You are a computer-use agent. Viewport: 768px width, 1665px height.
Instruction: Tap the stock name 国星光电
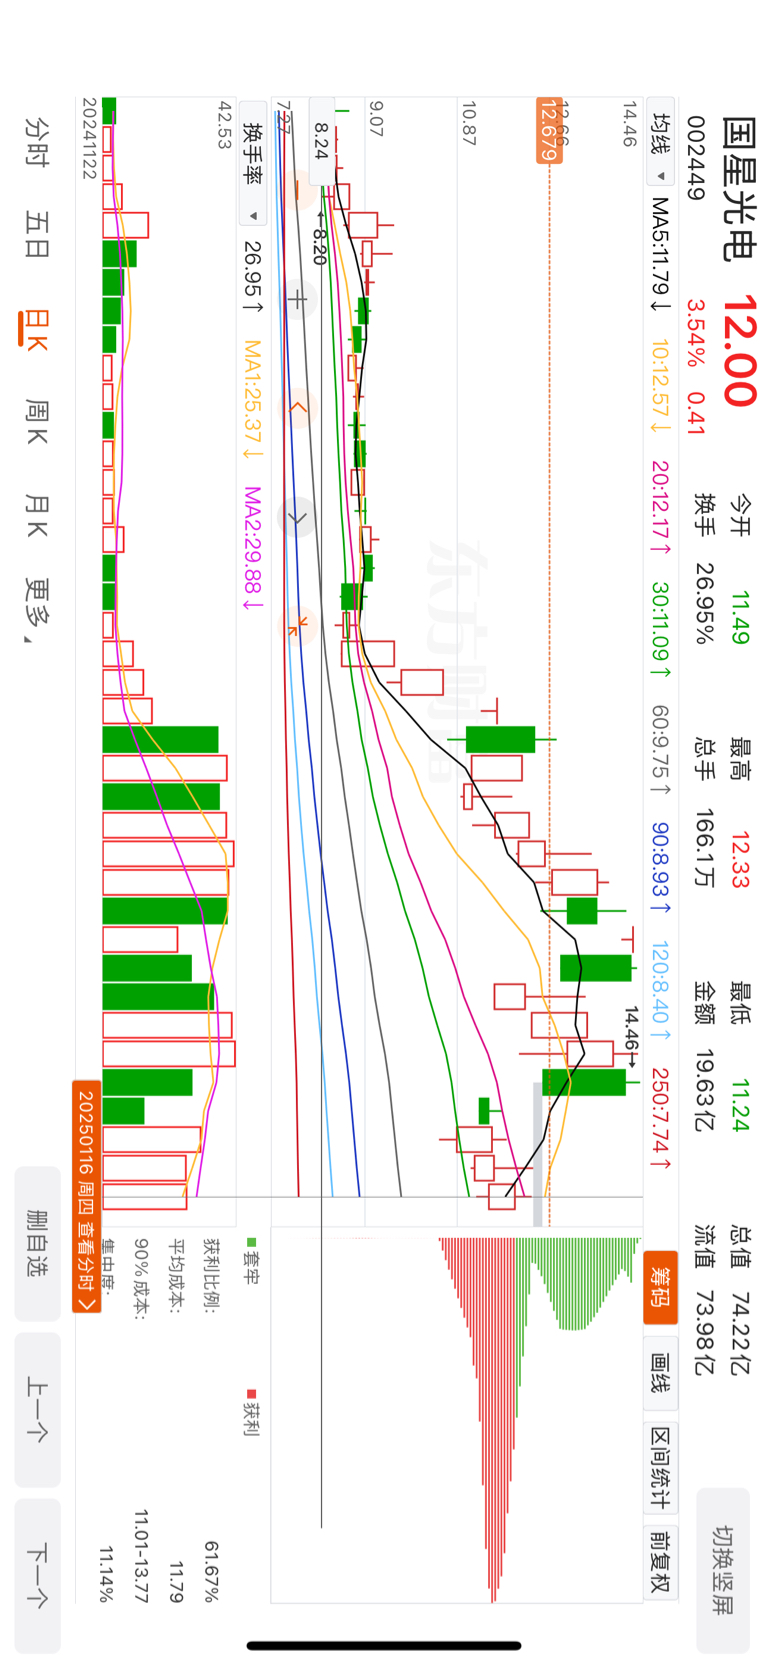(x=738, y=187)
